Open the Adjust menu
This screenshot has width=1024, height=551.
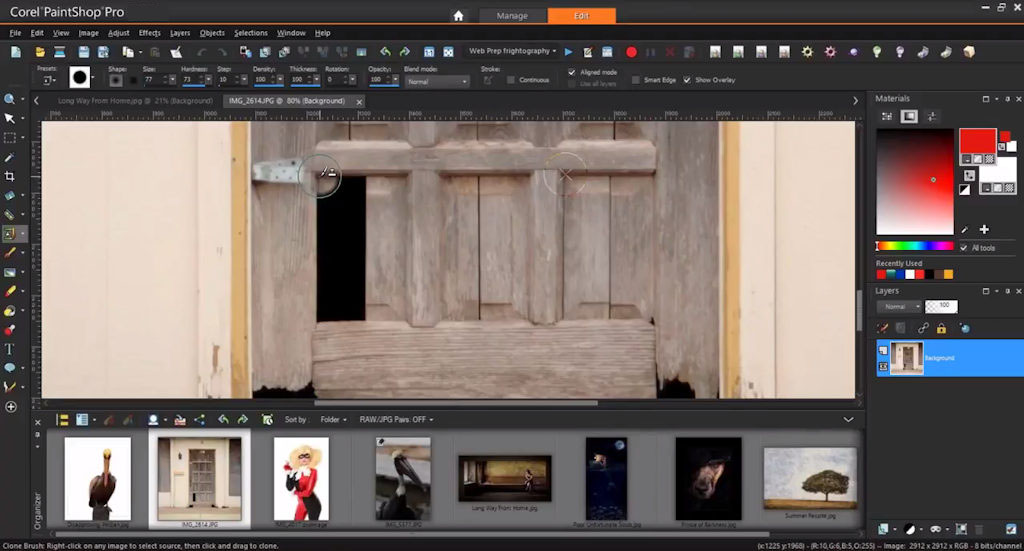tap(118, 33)
